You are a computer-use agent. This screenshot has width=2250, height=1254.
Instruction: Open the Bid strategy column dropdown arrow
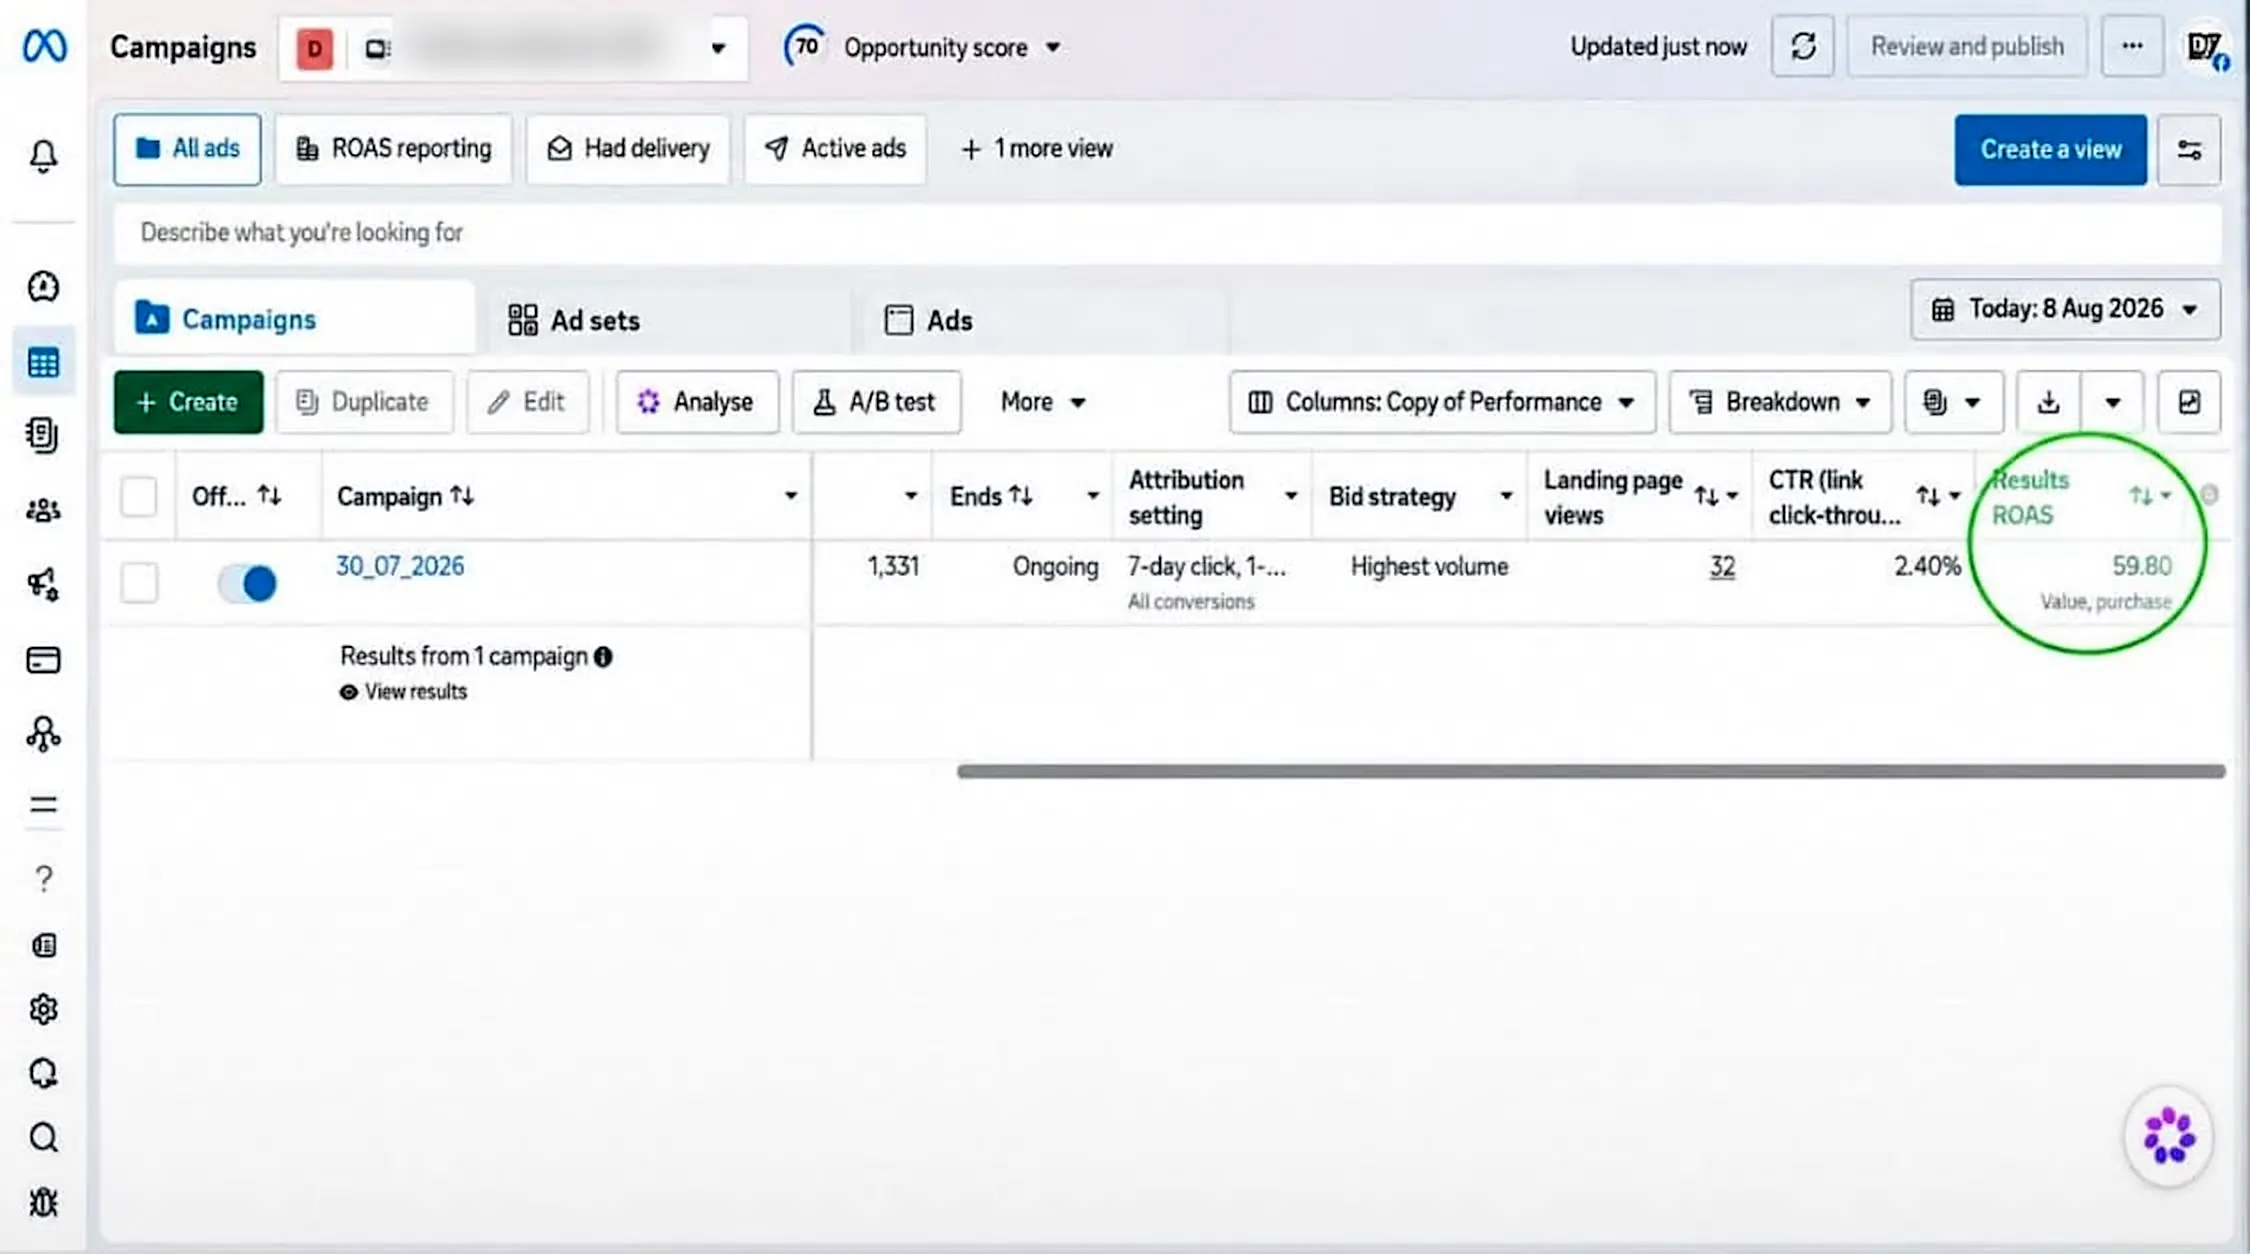click(x=1505, y=496)
